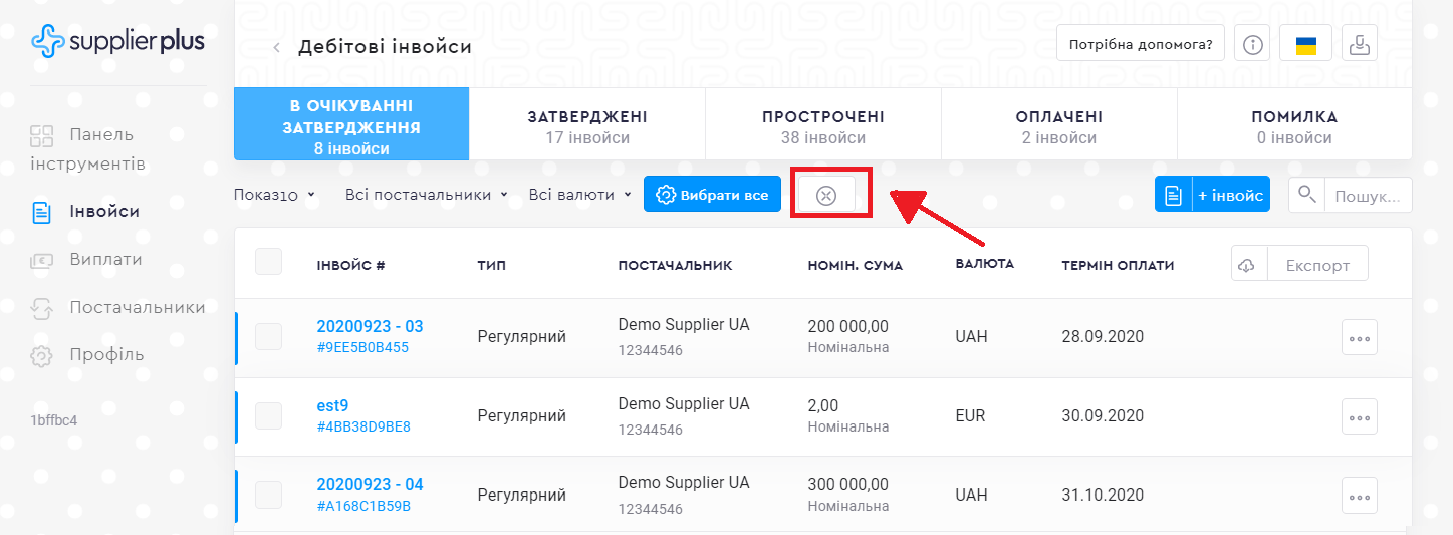Switch to the Прострочені tab
This screenshot has width=1453, height=535.
pyautogui.click(x=823, y=126)
